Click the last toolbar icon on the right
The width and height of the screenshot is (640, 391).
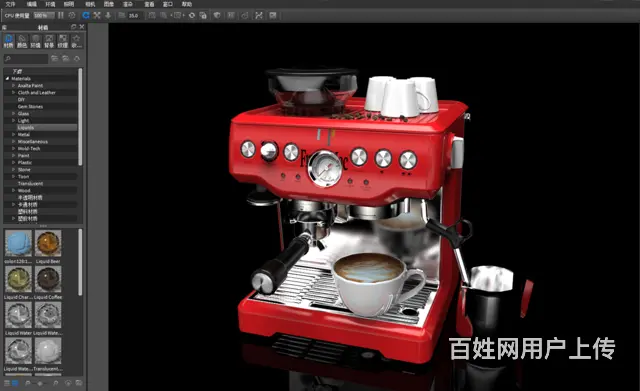[273, 16]
